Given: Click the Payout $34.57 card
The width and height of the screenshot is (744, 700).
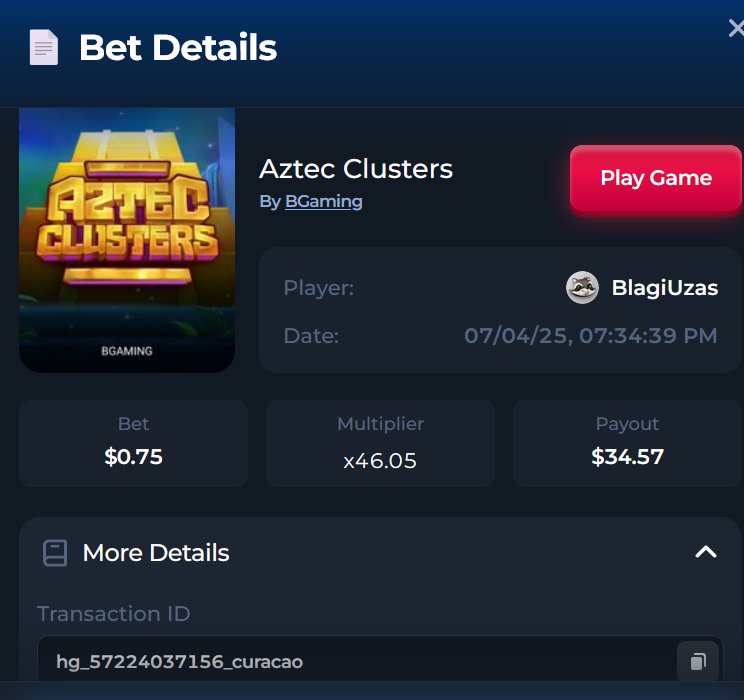Looking at the screenshot, I should (x=627, y=443).
